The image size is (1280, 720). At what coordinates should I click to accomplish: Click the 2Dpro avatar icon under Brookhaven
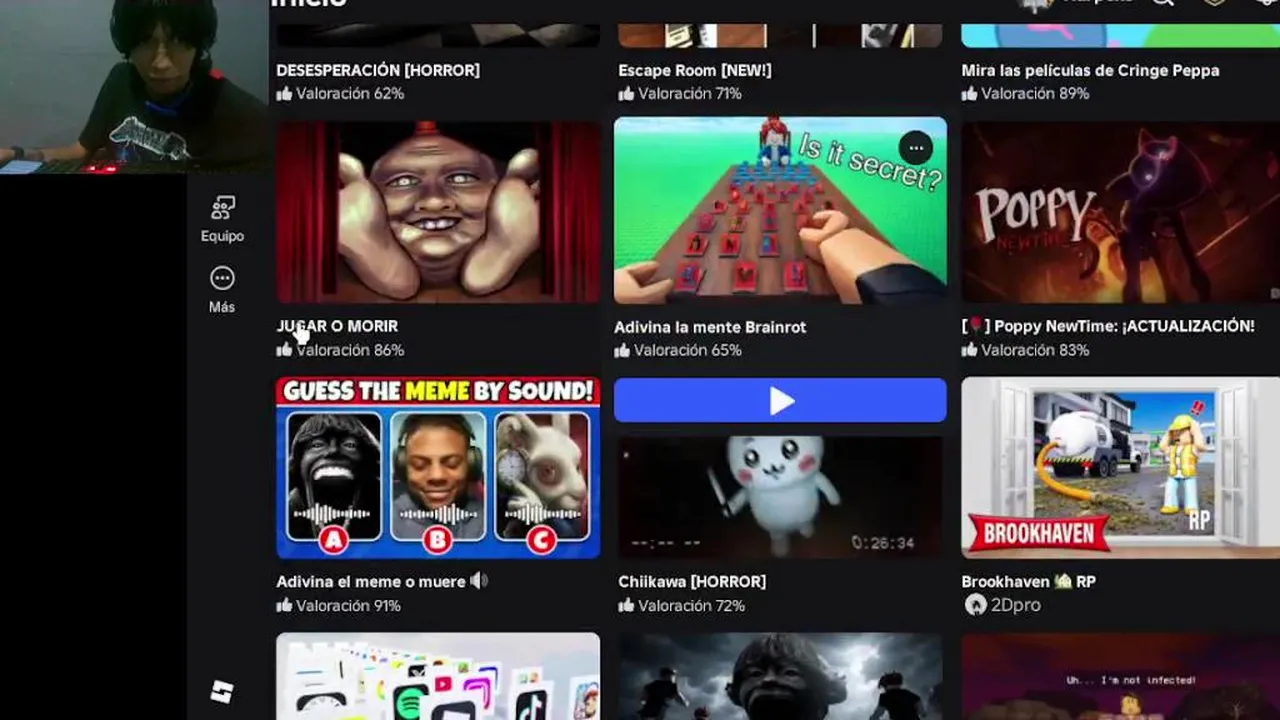pos(975,605)
